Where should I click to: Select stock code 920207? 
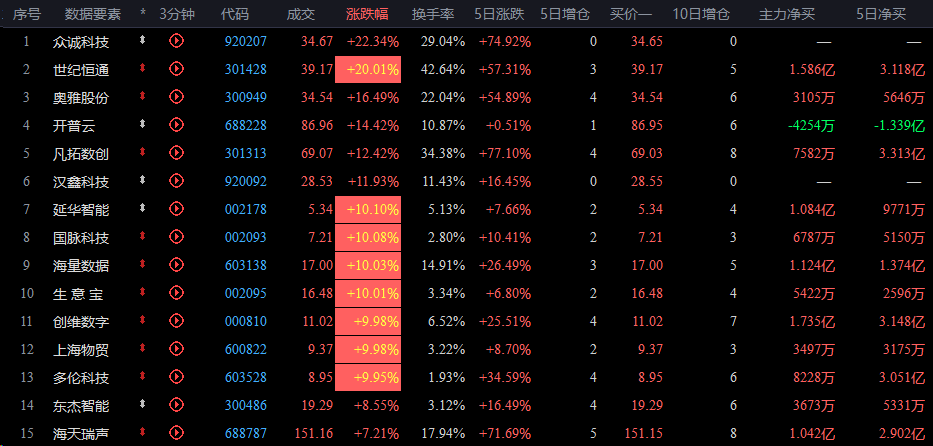tap(246, 42)
